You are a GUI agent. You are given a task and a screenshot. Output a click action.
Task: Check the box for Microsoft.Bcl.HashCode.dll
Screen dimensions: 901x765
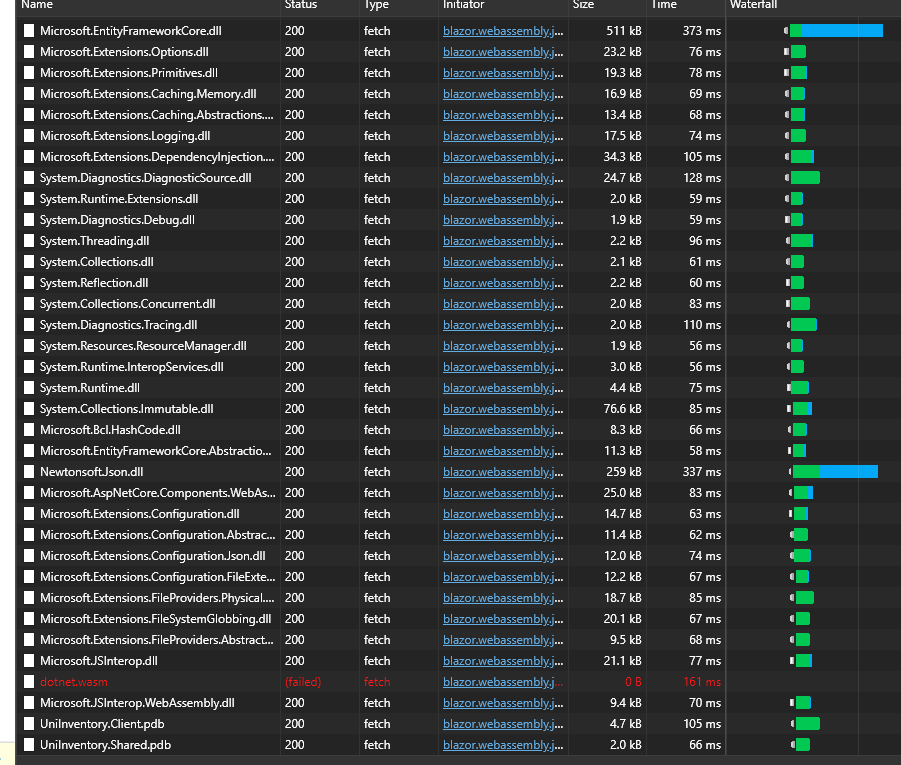click(x=28, y=429)
